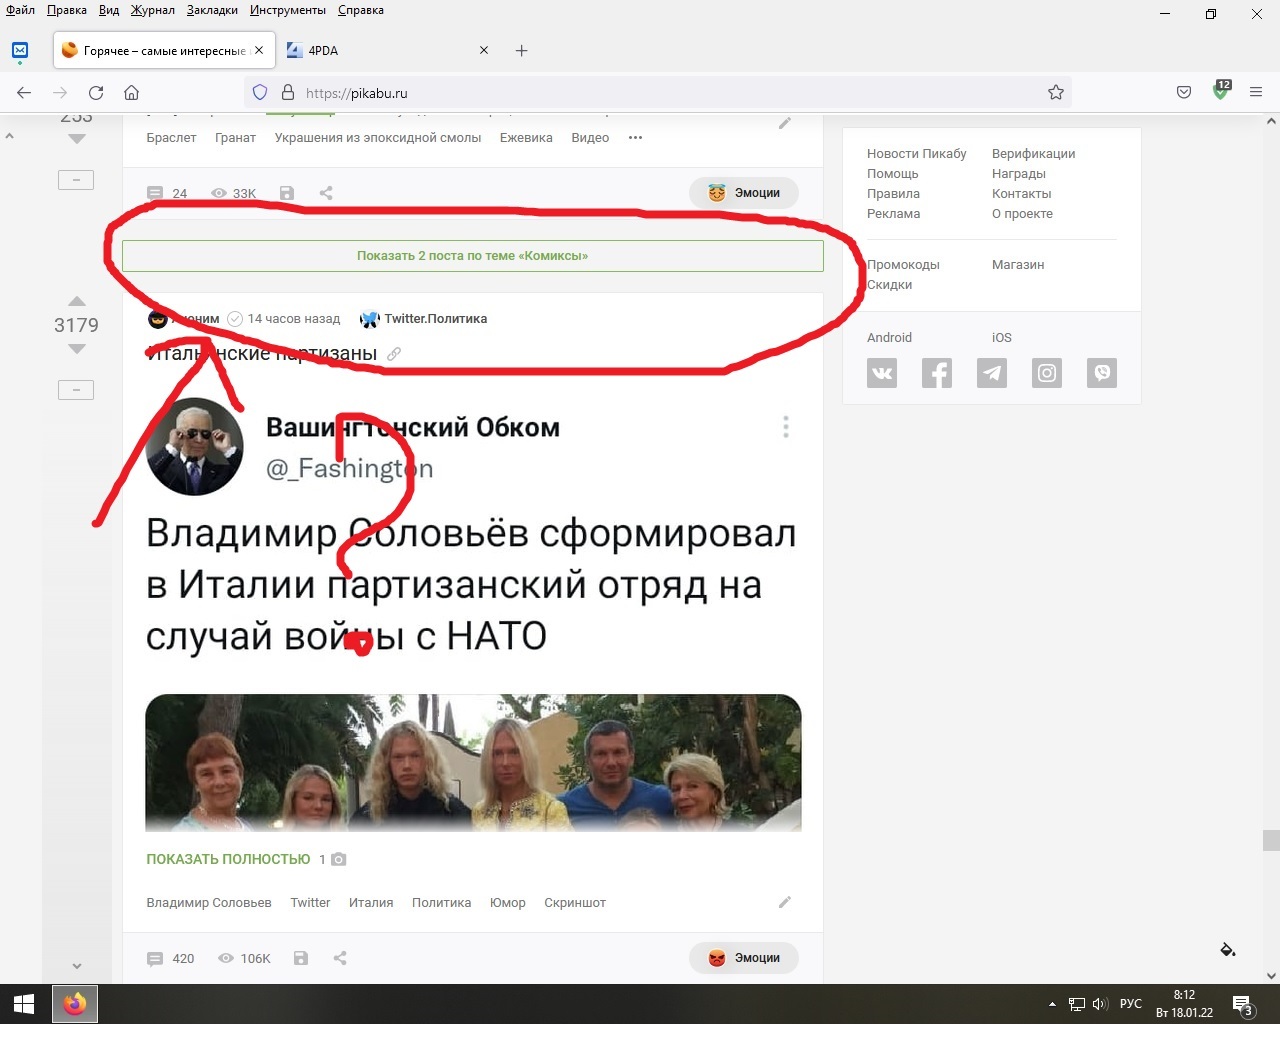Click the Firefox taskbar icon
Image resolution: width=1280 pixels, height=1054 pixels.
pos(75,1004)
